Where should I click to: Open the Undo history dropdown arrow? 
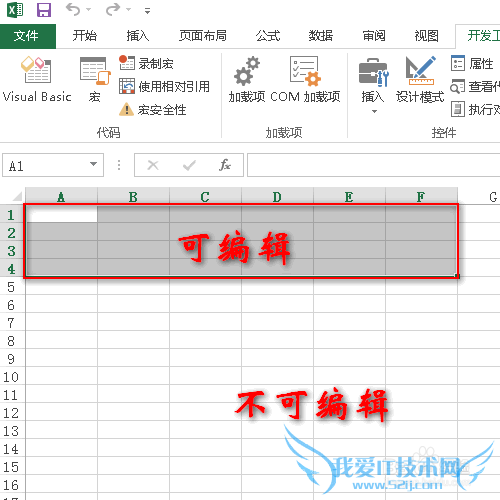89,10
